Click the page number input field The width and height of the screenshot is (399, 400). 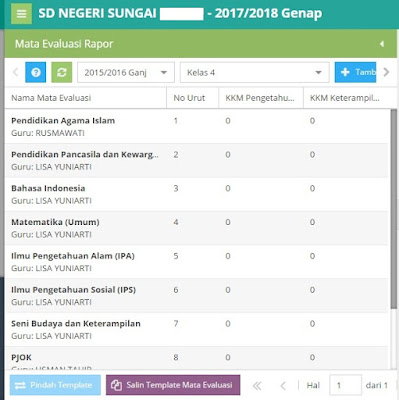[345, 385]
